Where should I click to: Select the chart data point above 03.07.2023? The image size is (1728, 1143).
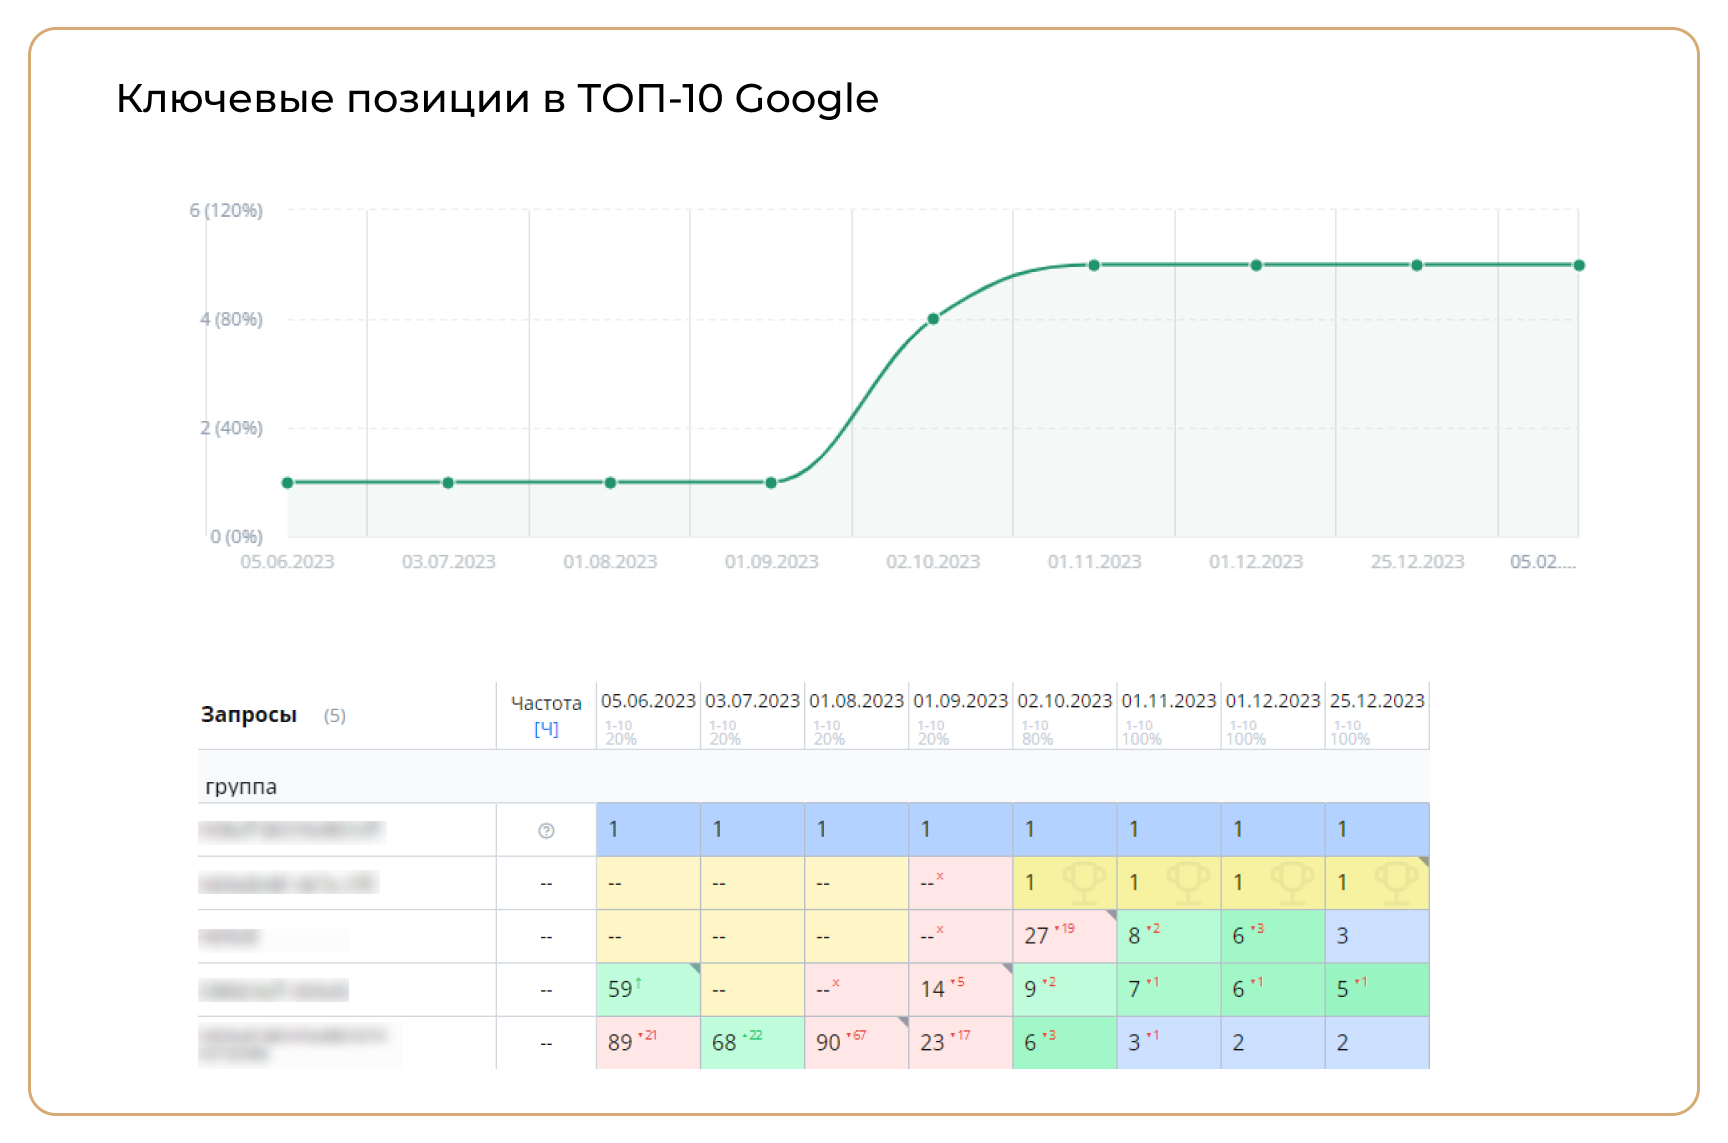pos(448,482)
